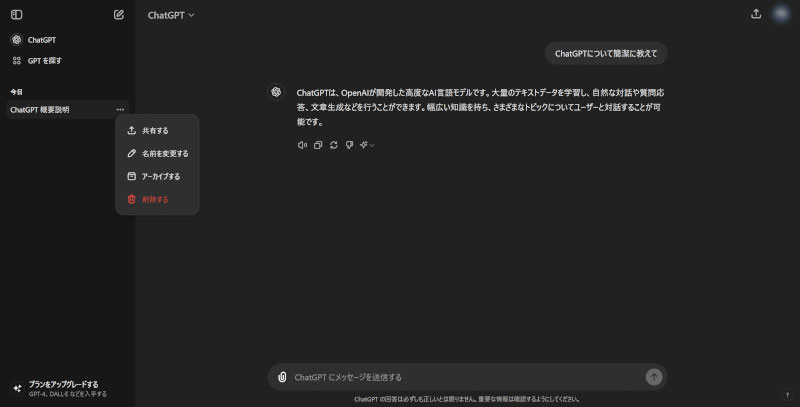
Task: Copy the response with the copy icon
Action: [x=318, y=145]
